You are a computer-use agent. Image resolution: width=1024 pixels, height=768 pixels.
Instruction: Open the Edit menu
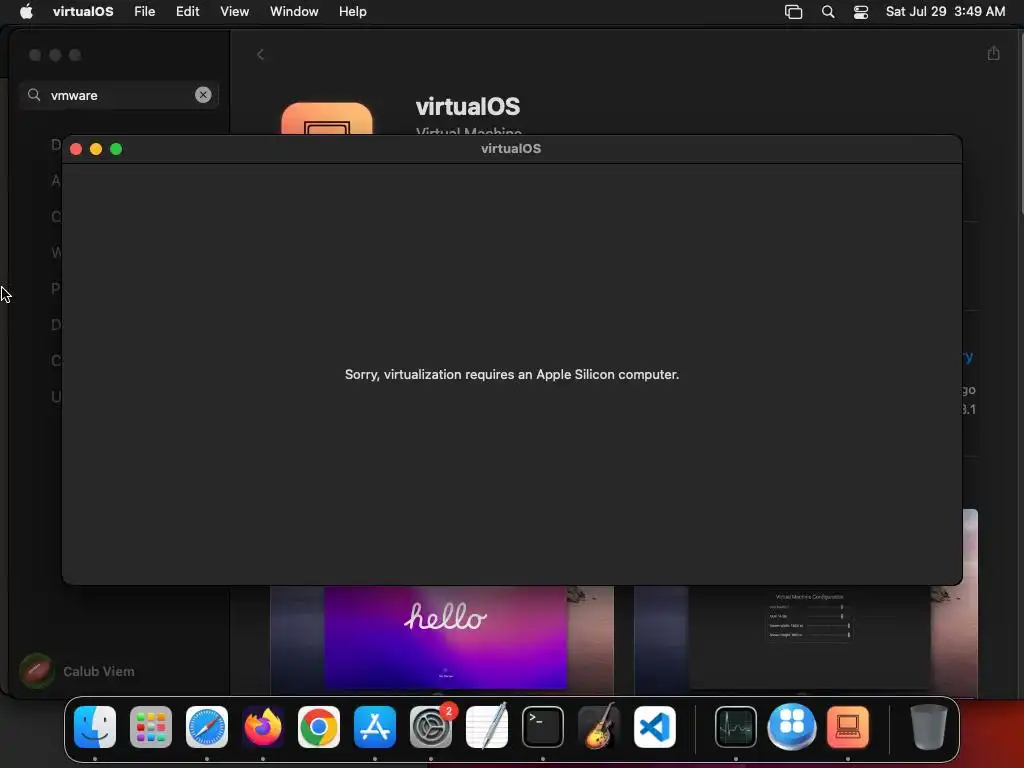click(x=187, y=11)
